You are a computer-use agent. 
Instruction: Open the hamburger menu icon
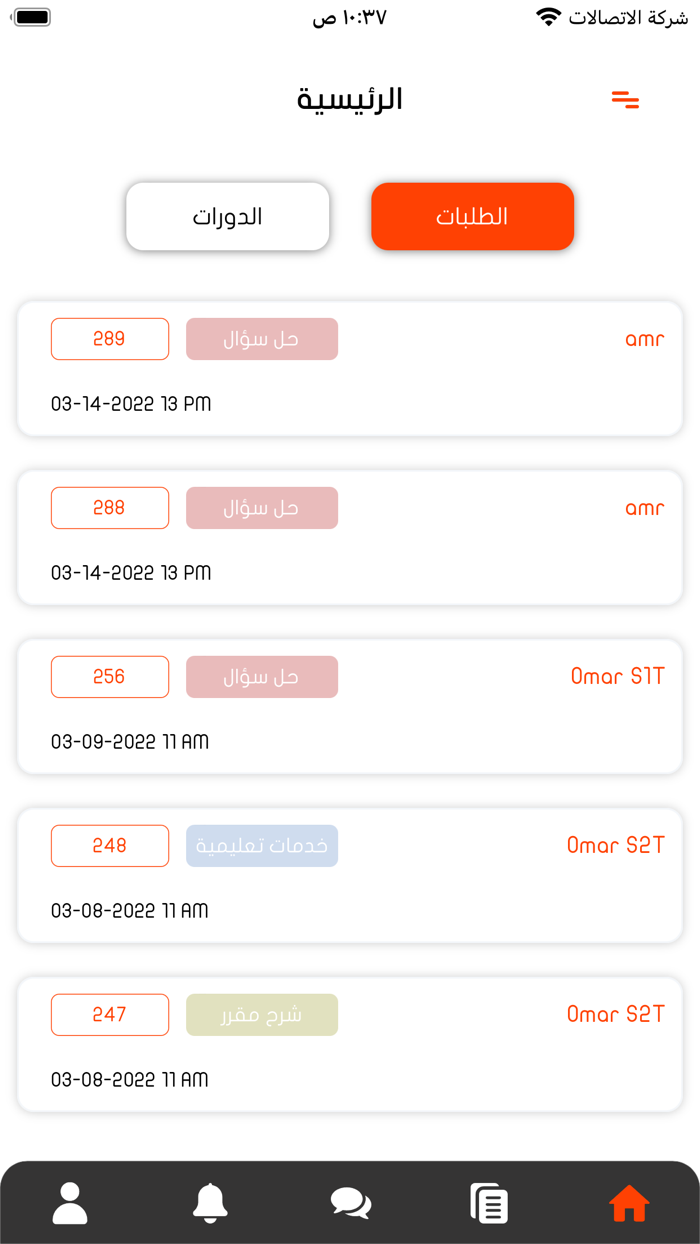[625, 100]
